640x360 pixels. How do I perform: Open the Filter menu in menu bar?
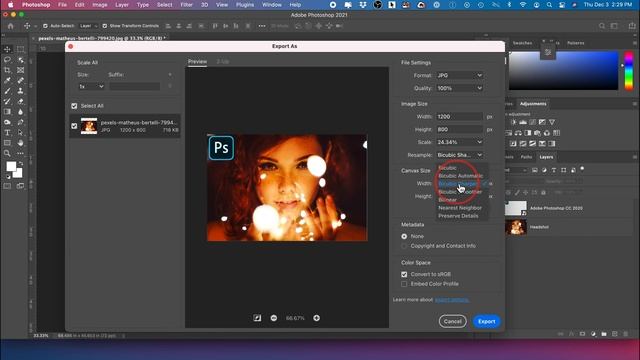(187, 5)
